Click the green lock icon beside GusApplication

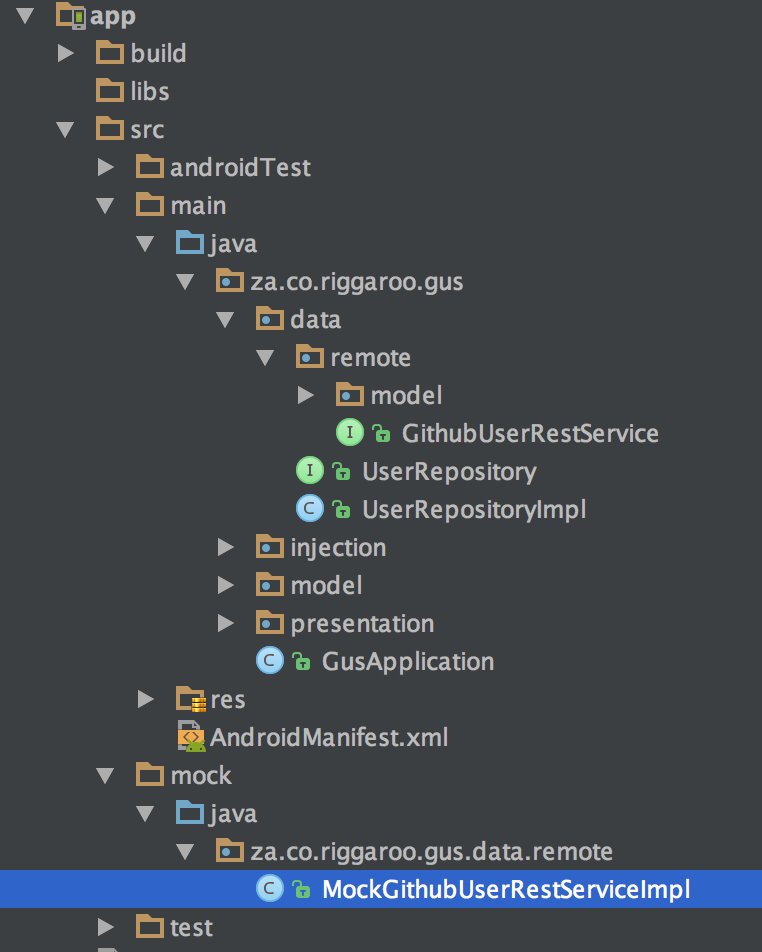pyautogui.click(x=301, y=661)
